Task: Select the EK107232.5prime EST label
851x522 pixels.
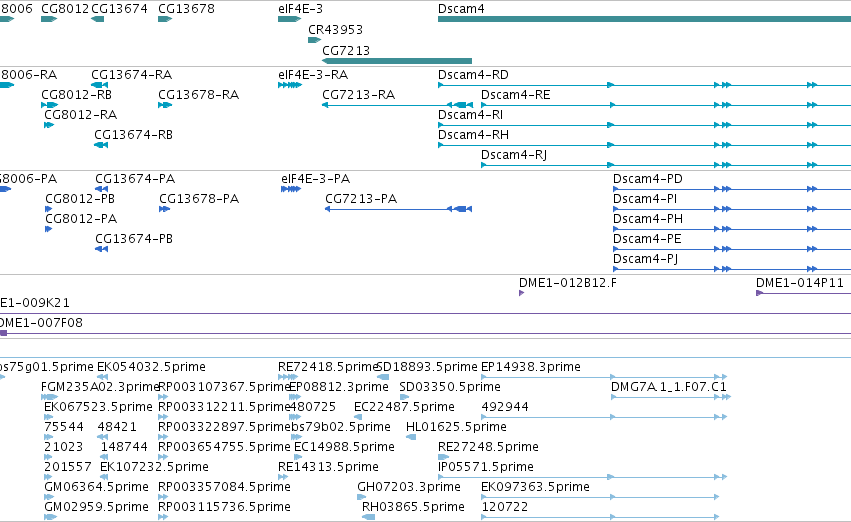Action: (154, 468)
